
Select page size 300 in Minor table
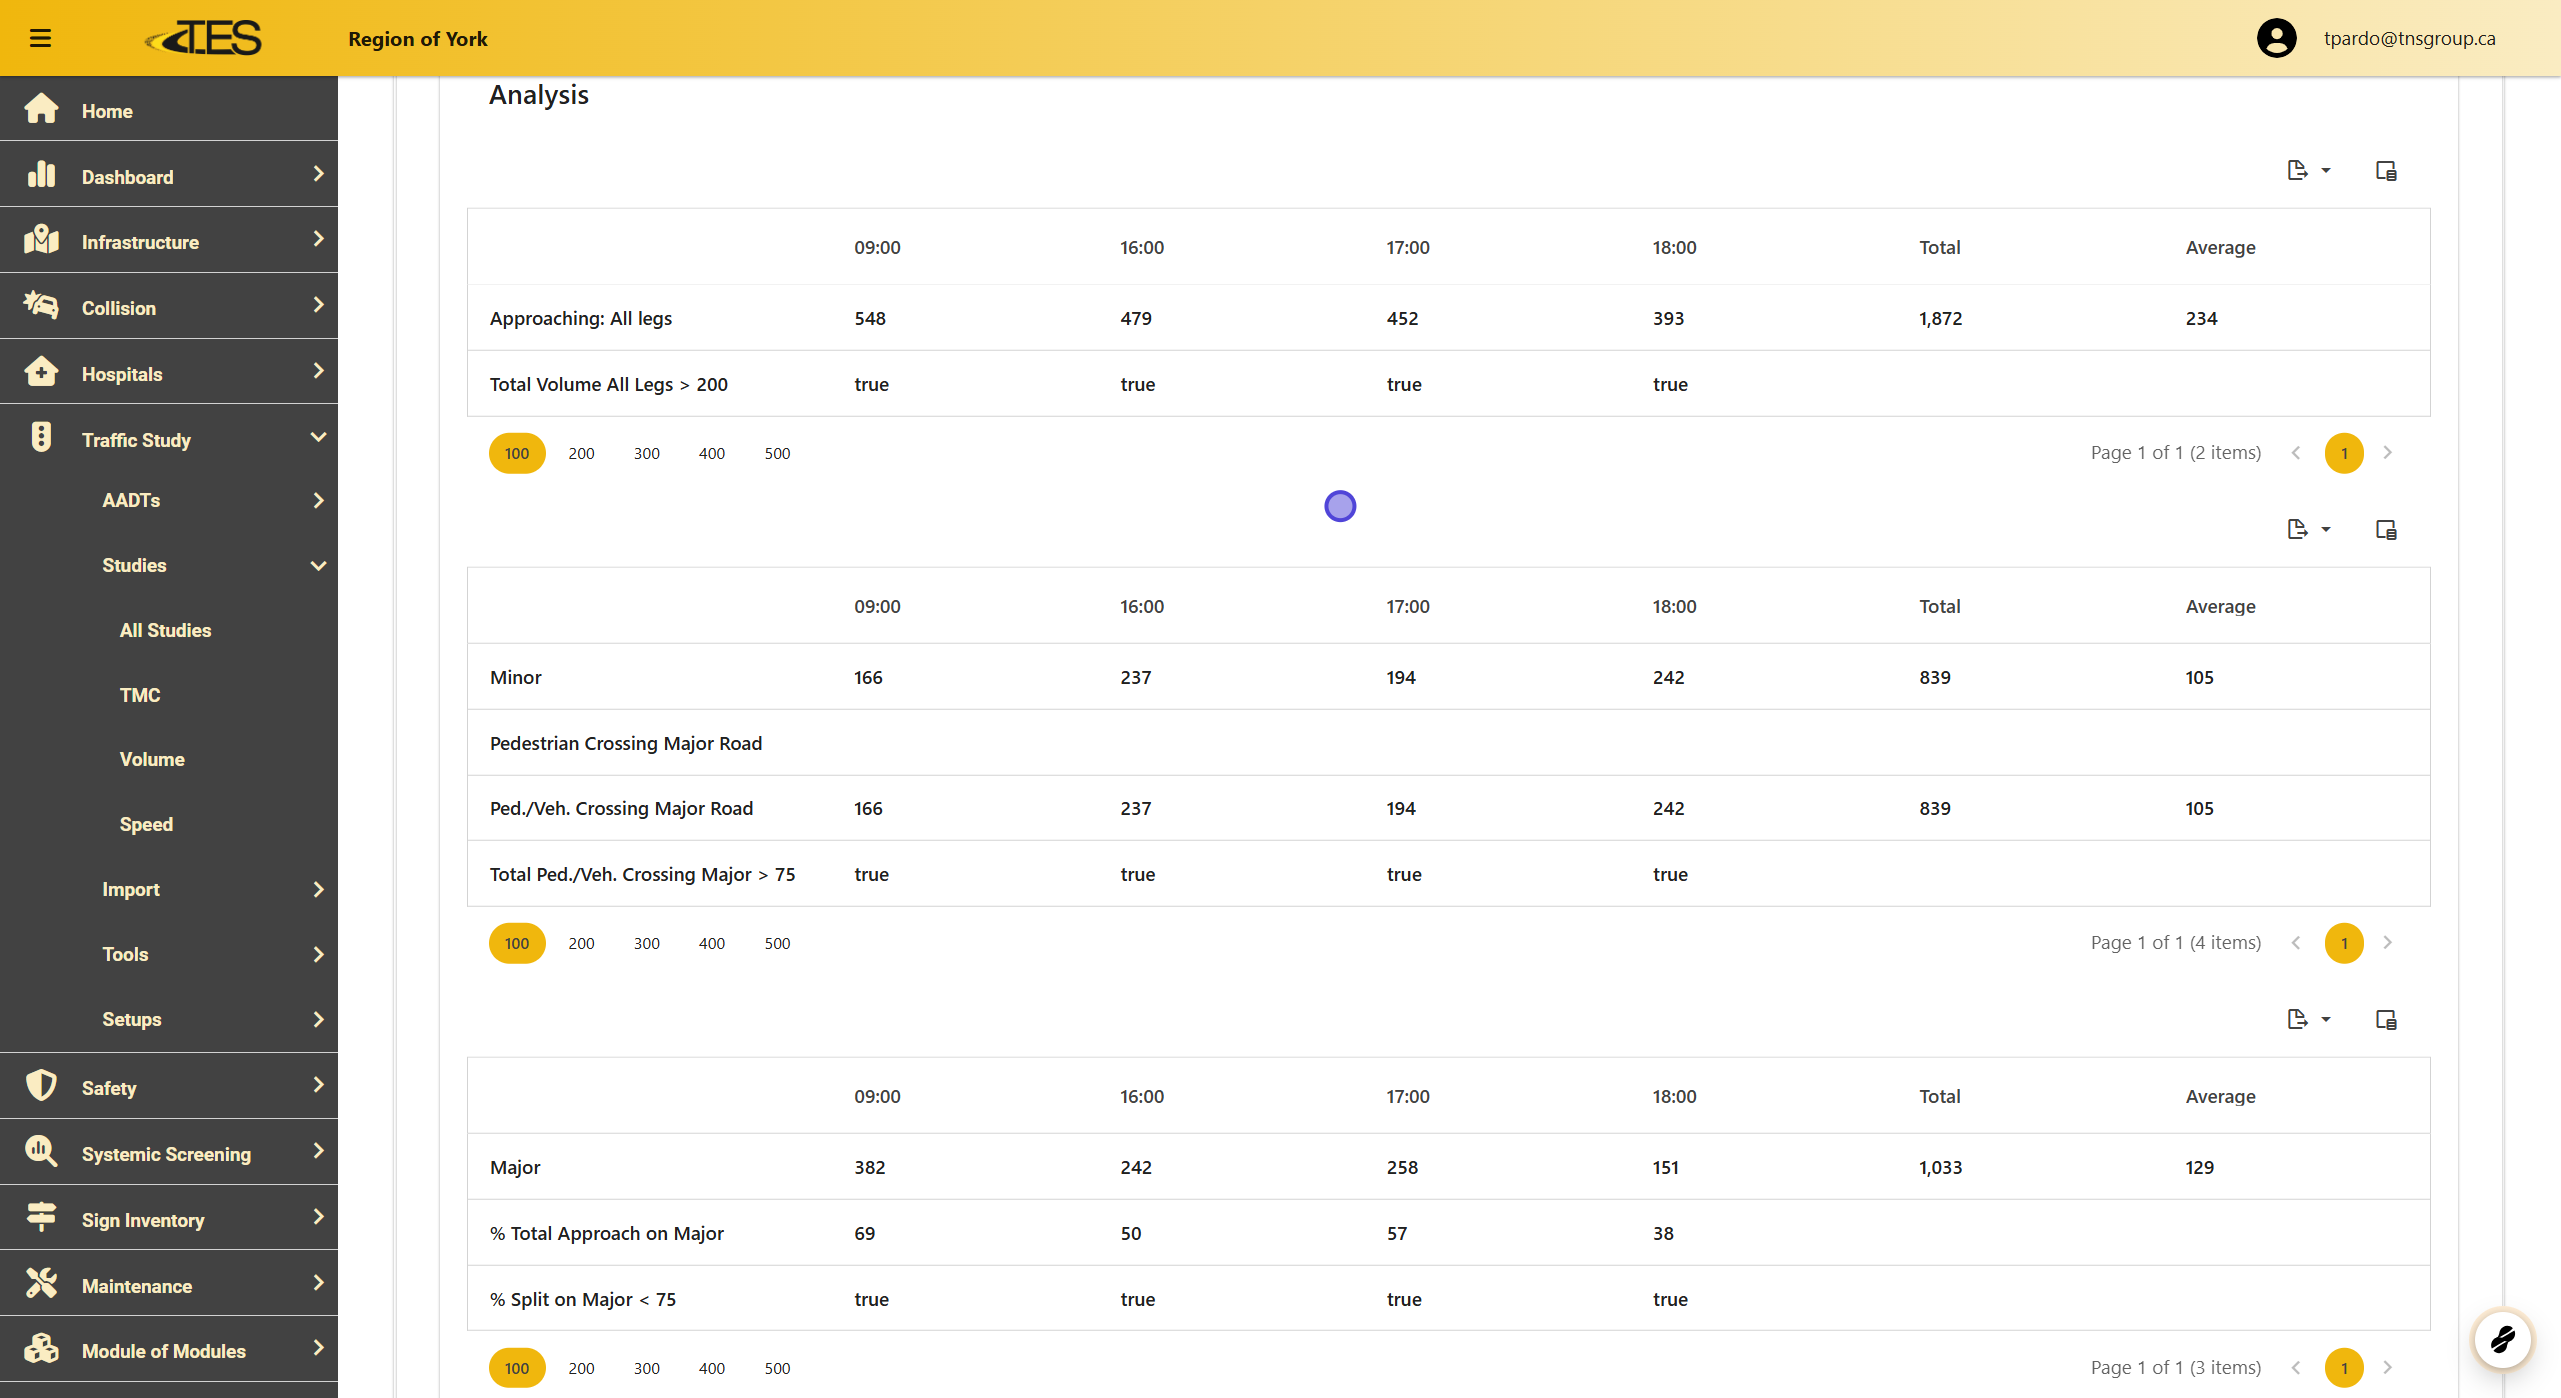click(646, 943)
